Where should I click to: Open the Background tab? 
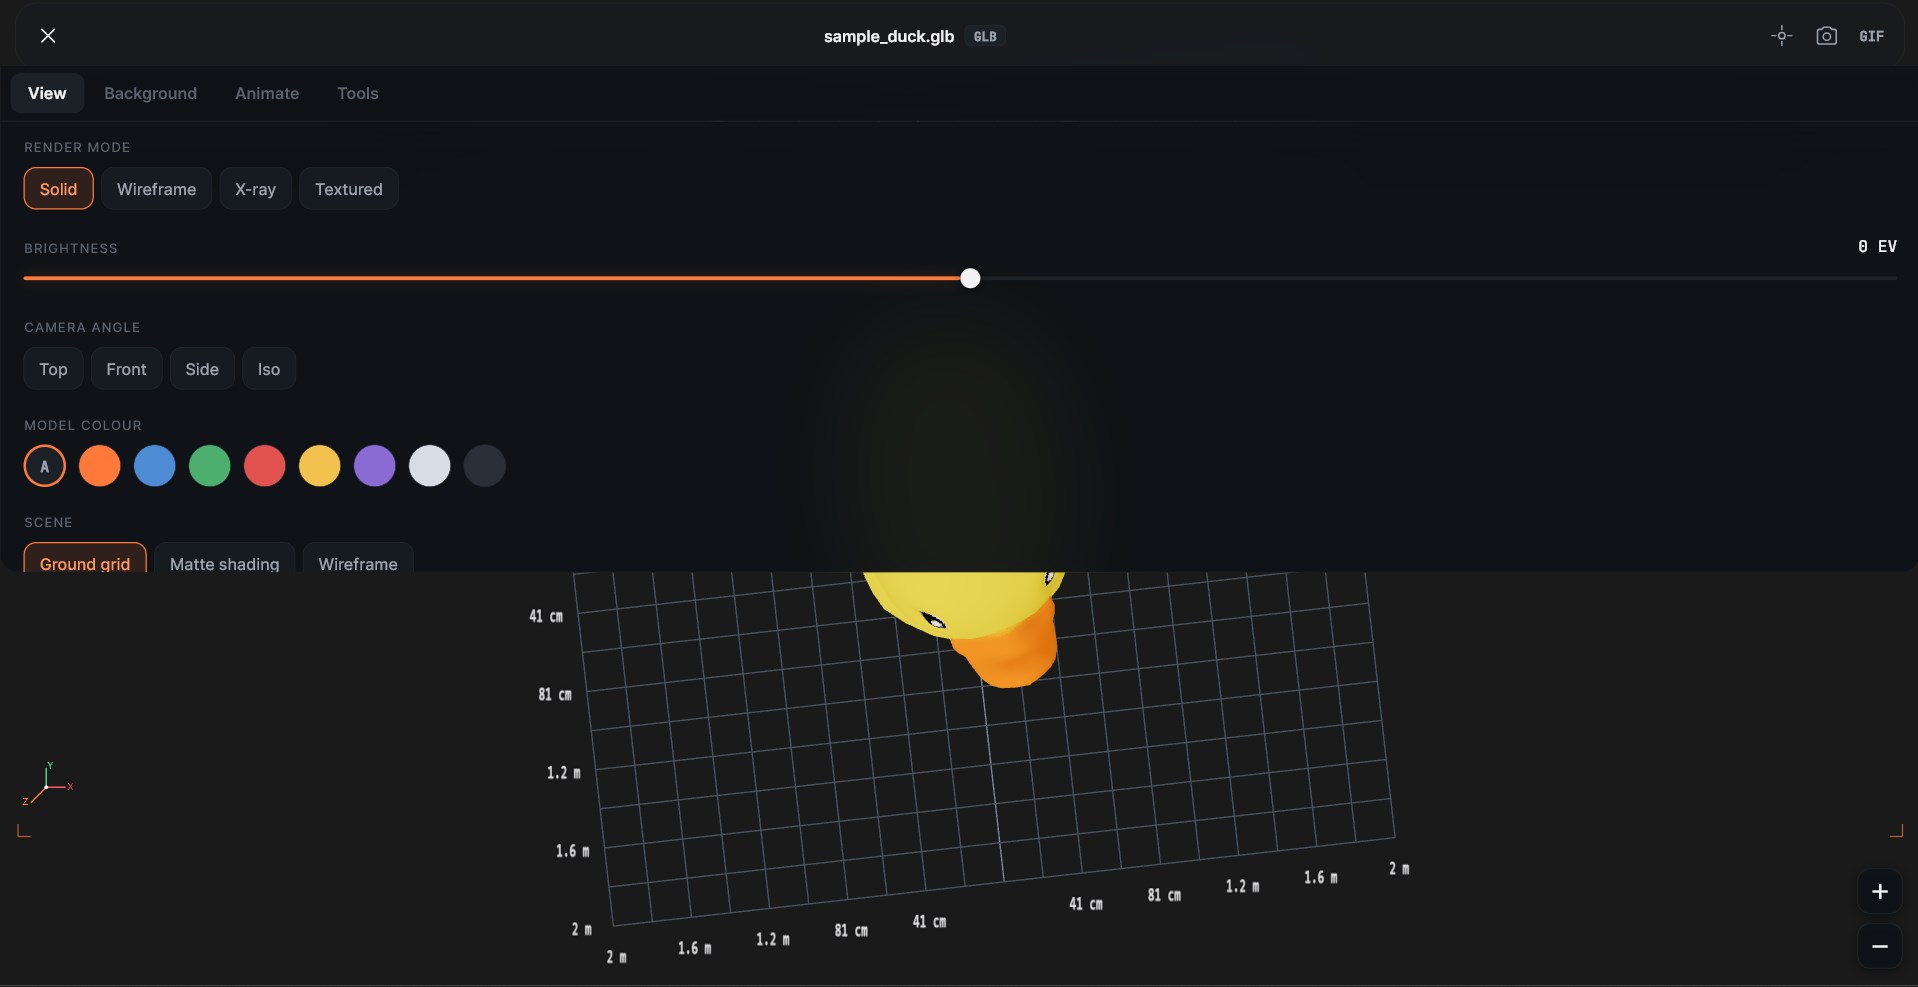(x=150, y=93)
